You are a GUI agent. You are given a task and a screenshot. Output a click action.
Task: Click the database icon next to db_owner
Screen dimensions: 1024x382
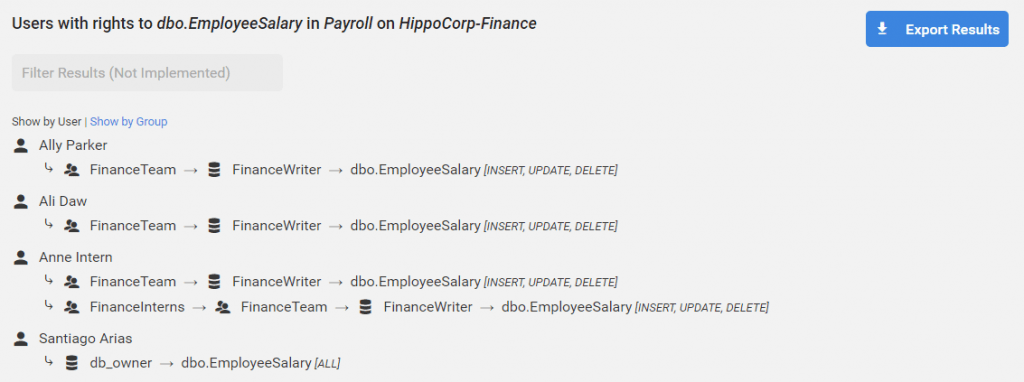(71, 363)
